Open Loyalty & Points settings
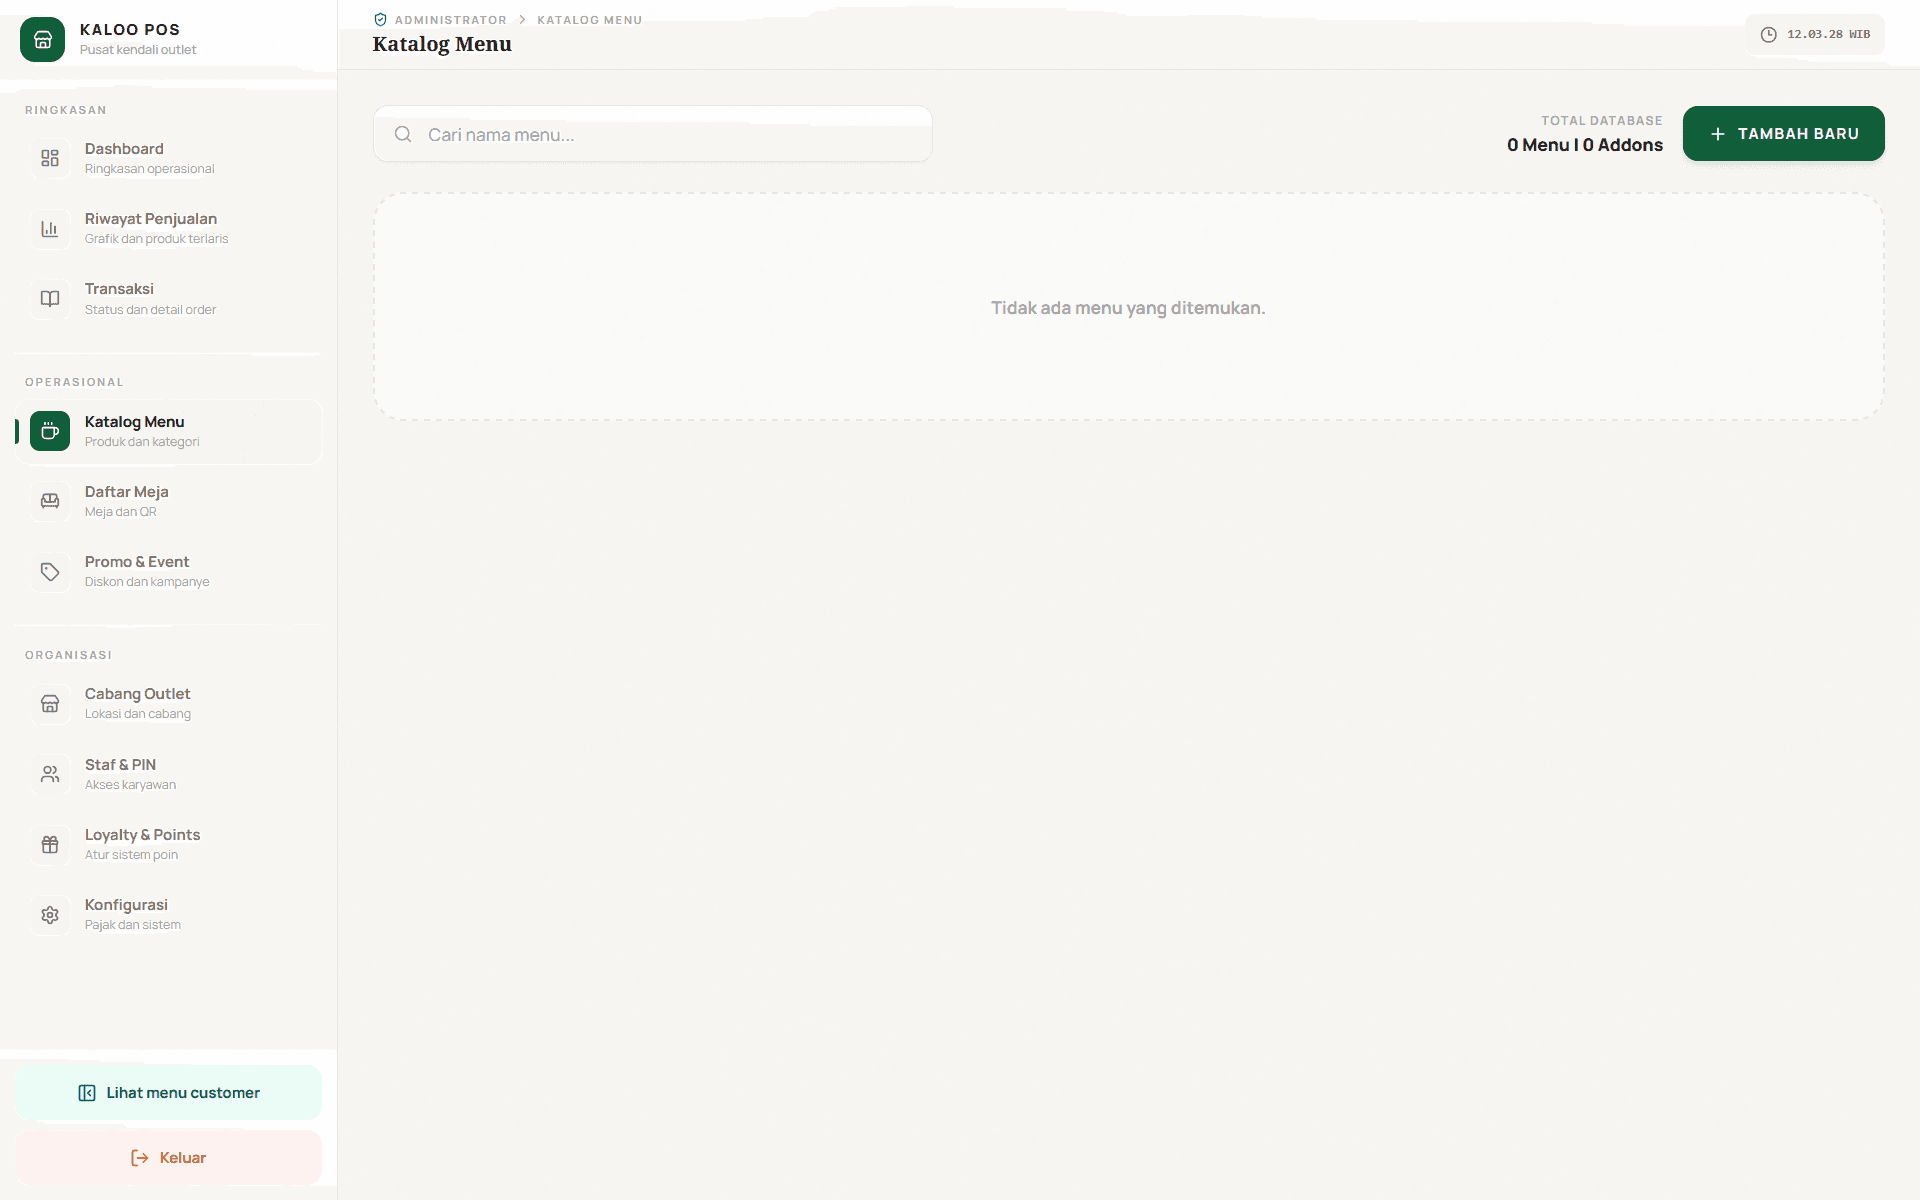This screenshot has height=1200, width=1920. (168, 844)
